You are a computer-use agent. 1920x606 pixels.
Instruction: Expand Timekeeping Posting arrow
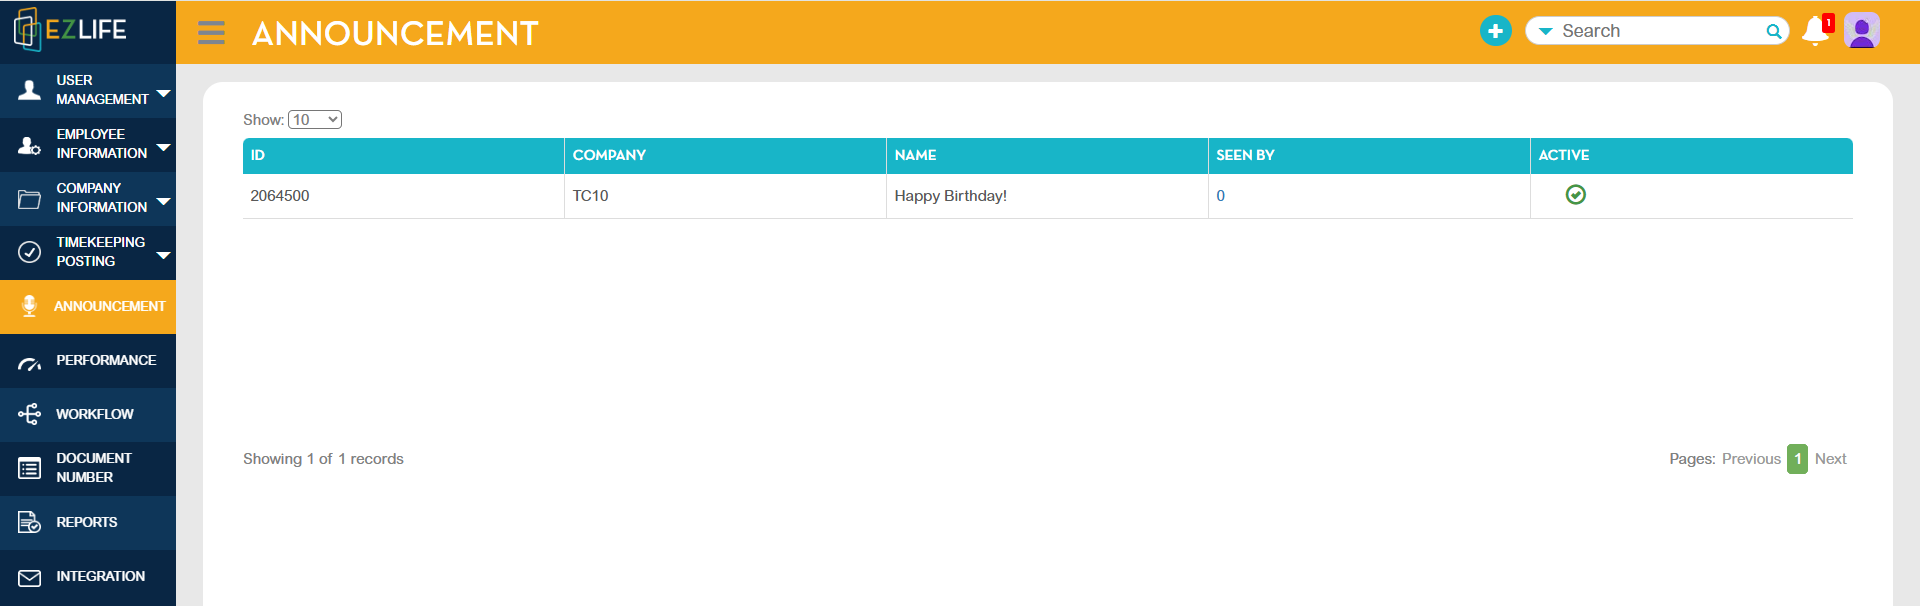164,255
